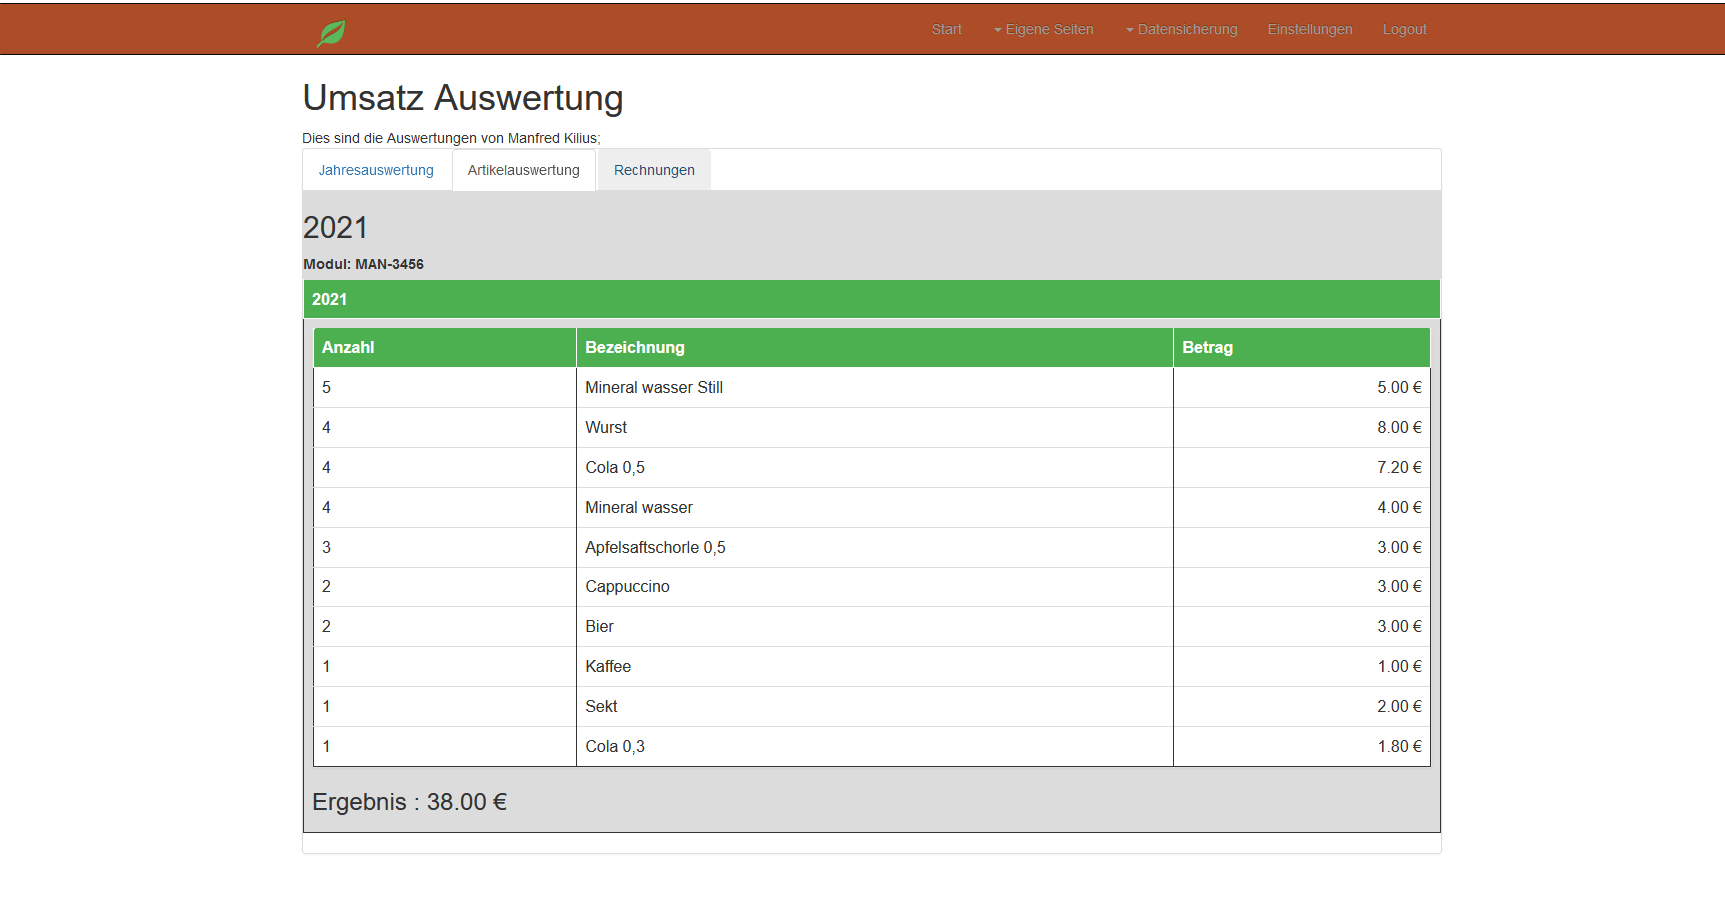Click the Cappuccino table entry
This screenshot has height=918, width=1725.
[x=627, y=586]
